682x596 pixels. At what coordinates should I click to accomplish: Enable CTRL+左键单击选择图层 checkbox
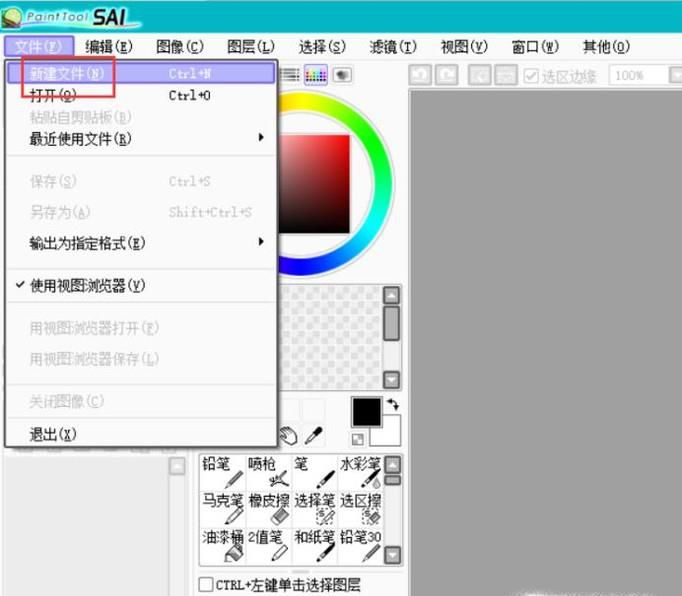point(206,584)
